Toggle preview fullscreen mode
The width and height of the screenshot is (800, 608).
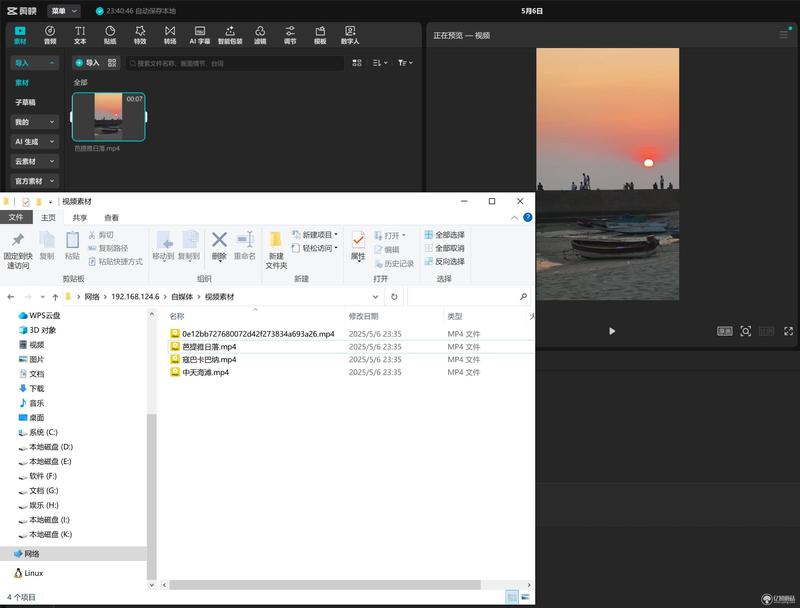(788, 331)
